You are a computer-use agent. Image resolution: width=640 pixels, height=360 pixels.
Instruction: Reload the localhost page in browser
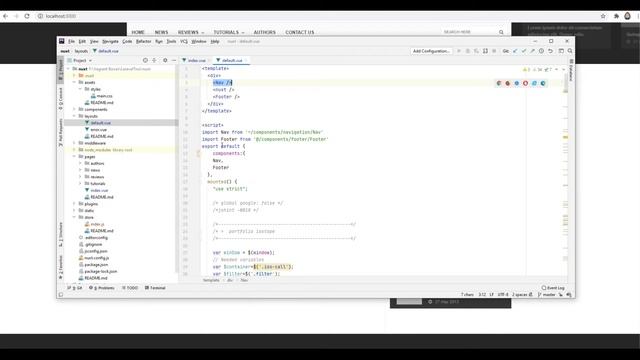[27, 16]
